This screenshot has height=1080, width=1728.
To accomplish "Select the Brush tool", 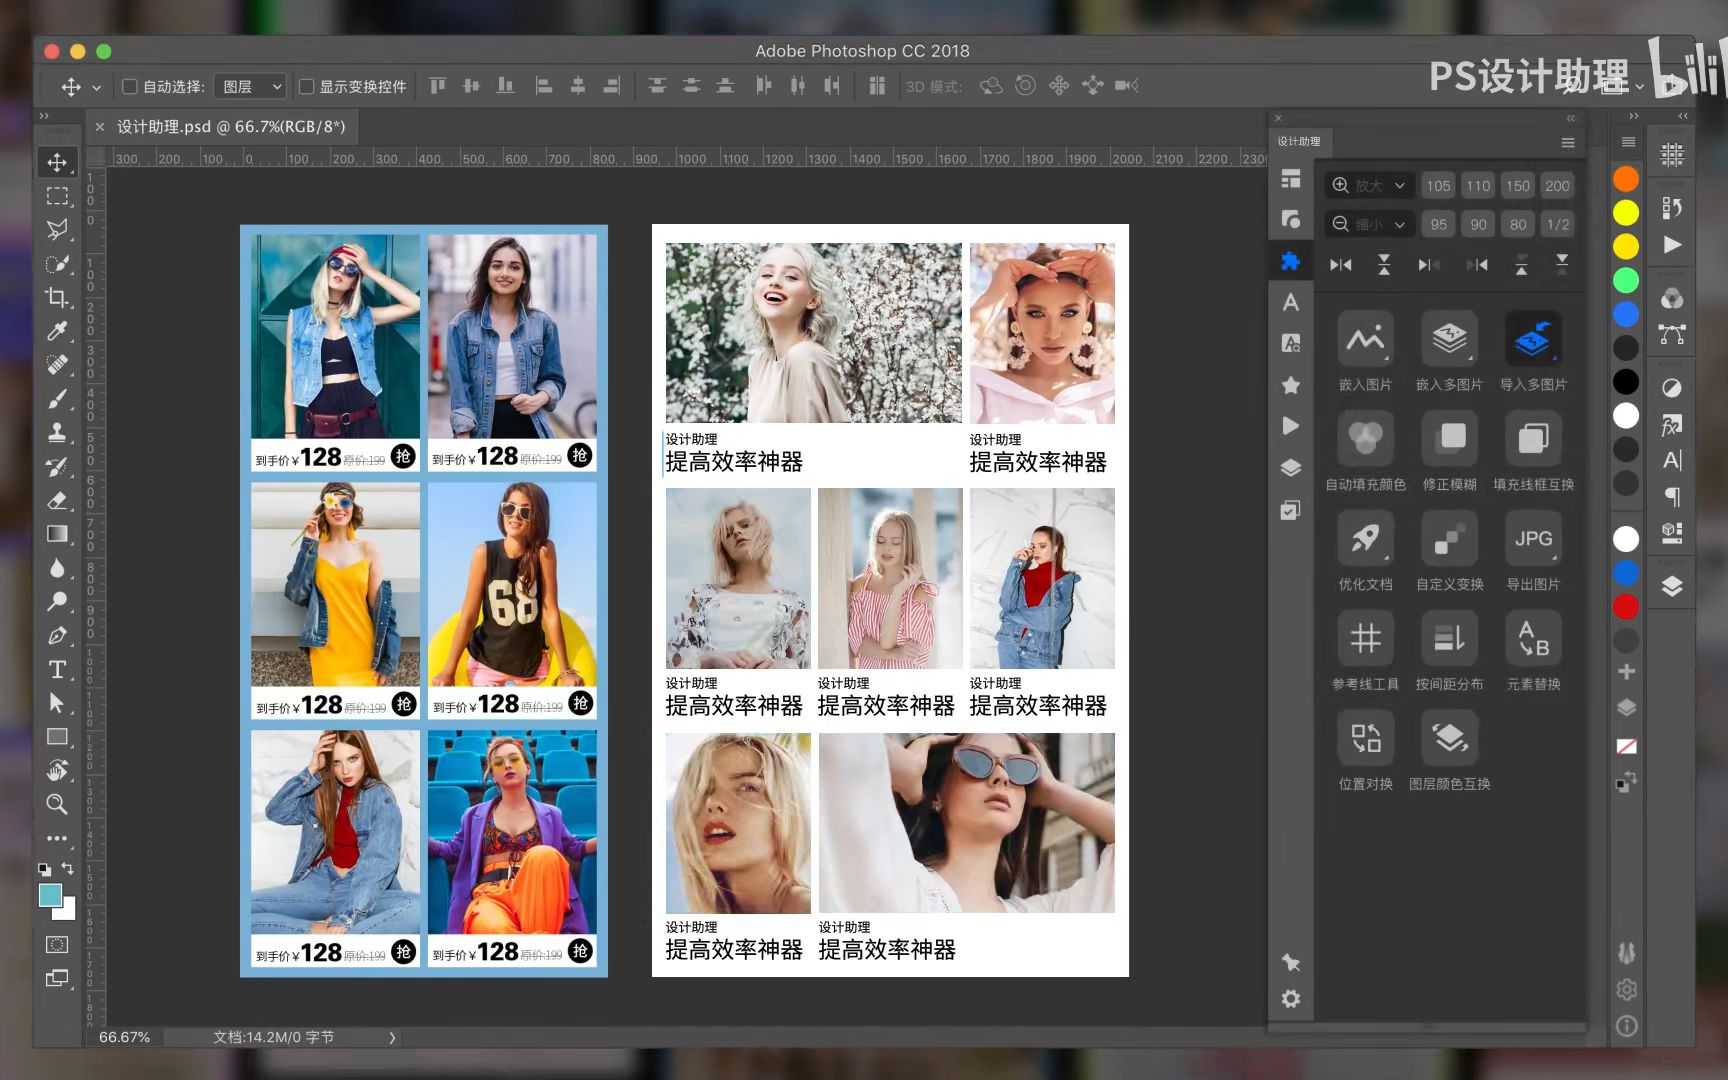I will tap(57, 399).
